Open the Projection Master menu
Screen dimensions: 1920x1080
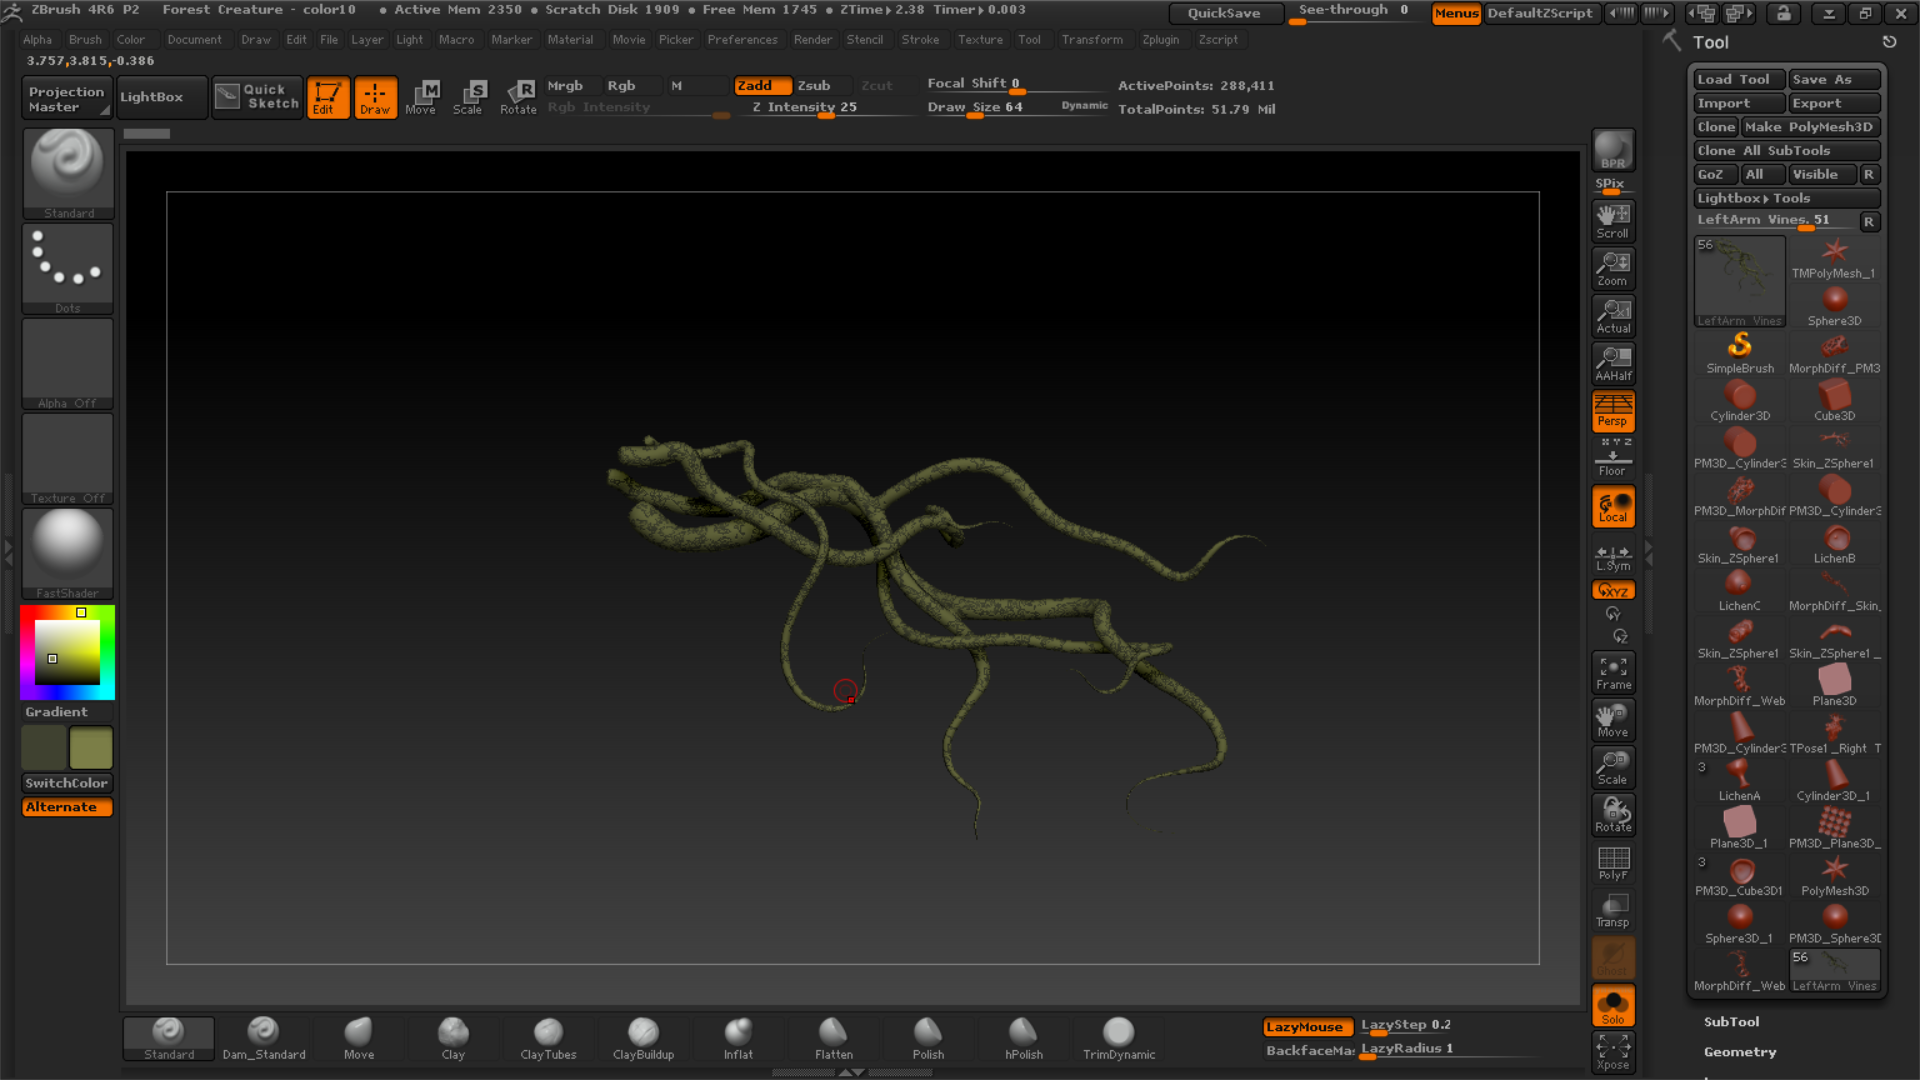[x=66, y=98]
